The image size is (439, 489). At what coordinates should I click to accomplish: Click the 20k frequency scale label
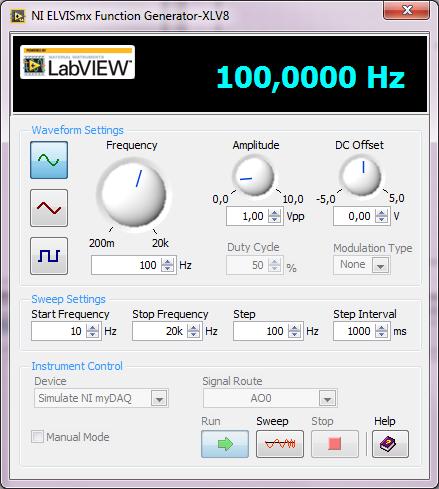pos(160,243)
